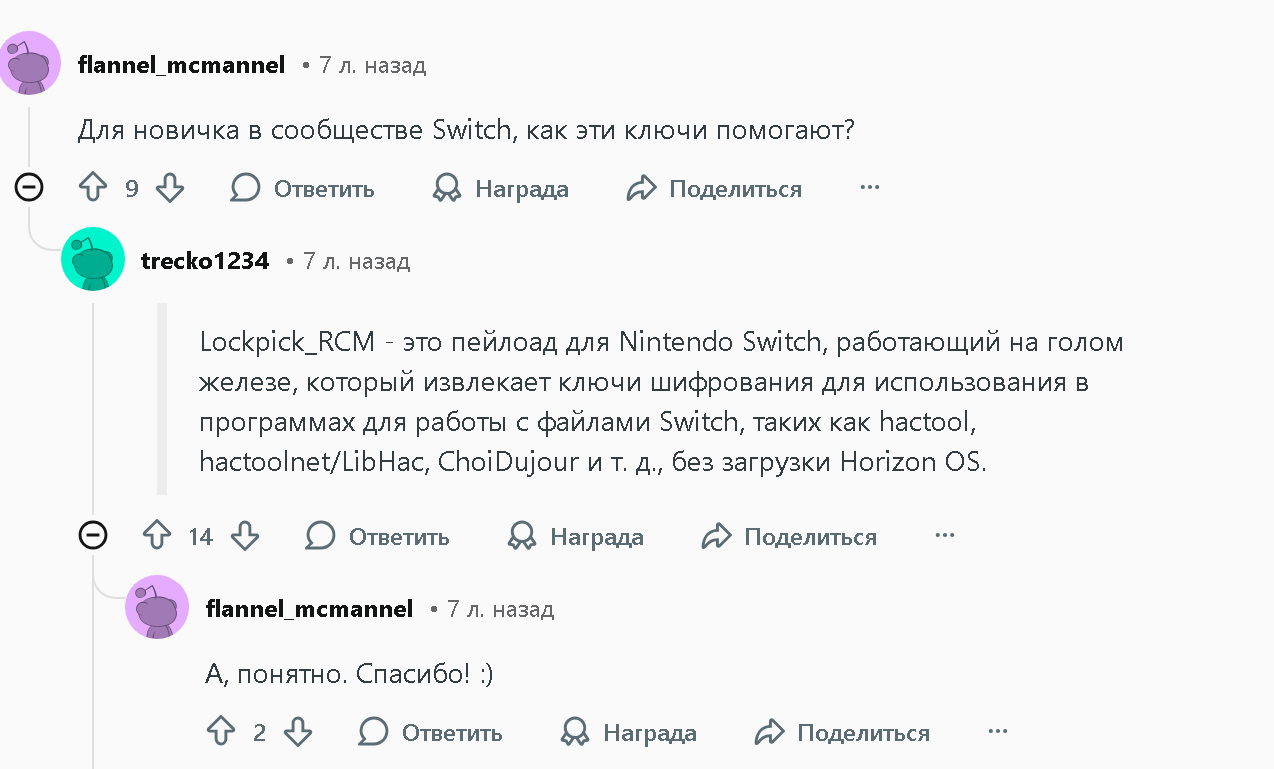Click the purple avatar of the top comment

click(x=29, y=63)
